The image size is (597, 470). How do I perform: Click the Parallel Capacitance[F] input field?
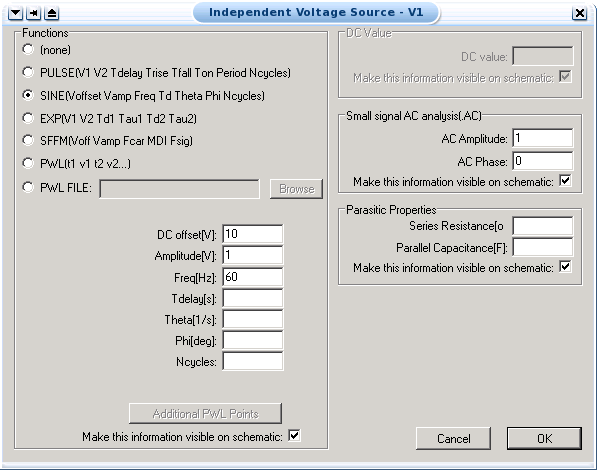pos(543,247)
